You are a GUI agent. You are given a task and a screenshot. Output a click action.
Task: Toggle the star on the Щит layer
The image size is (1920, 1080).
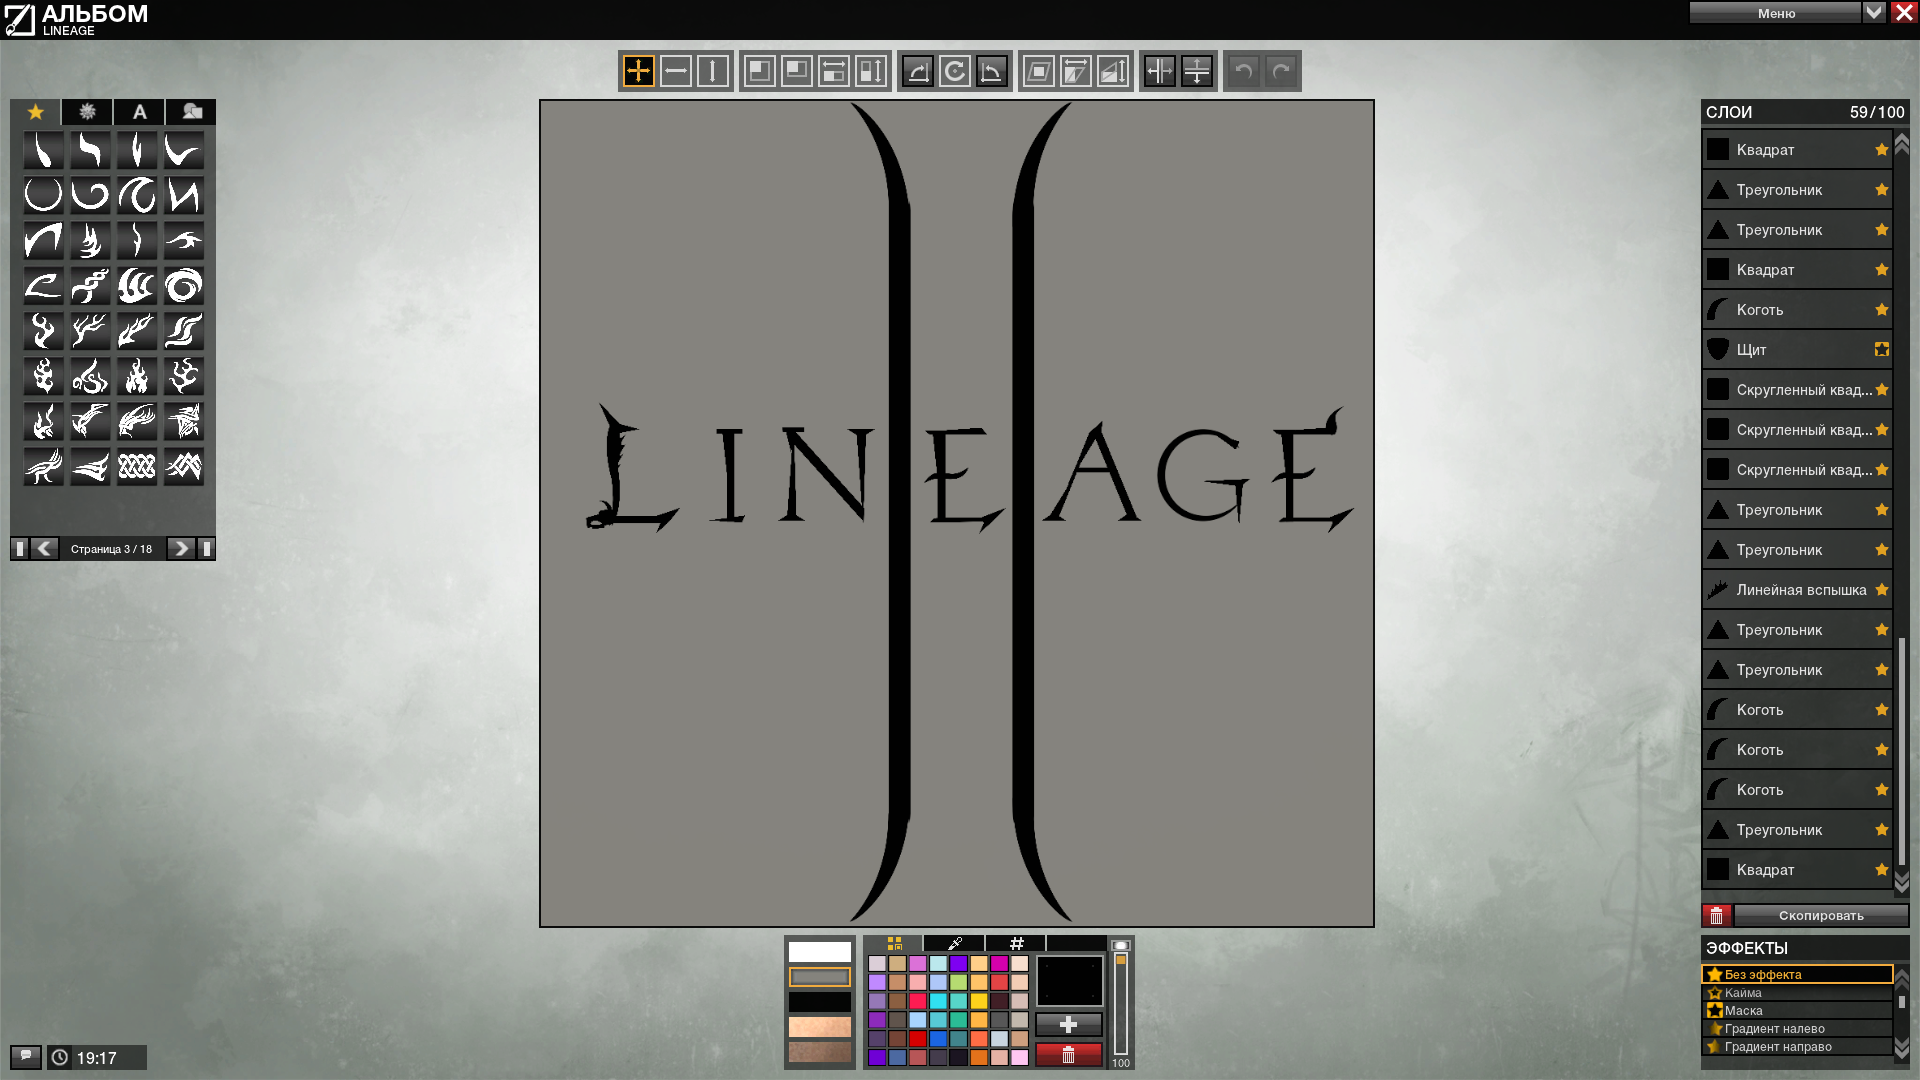click(x=1882, y=349)
